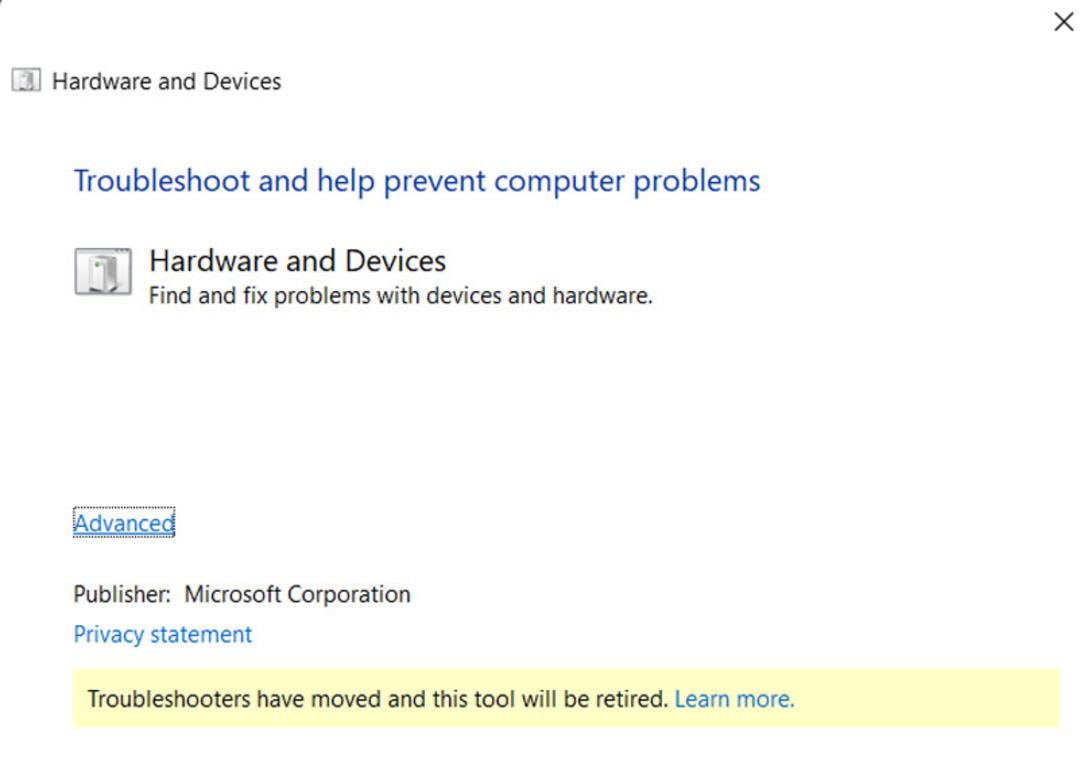The image size is (1080, 760).
Task: Open the Privacy statement link
Action: (163, 634)
